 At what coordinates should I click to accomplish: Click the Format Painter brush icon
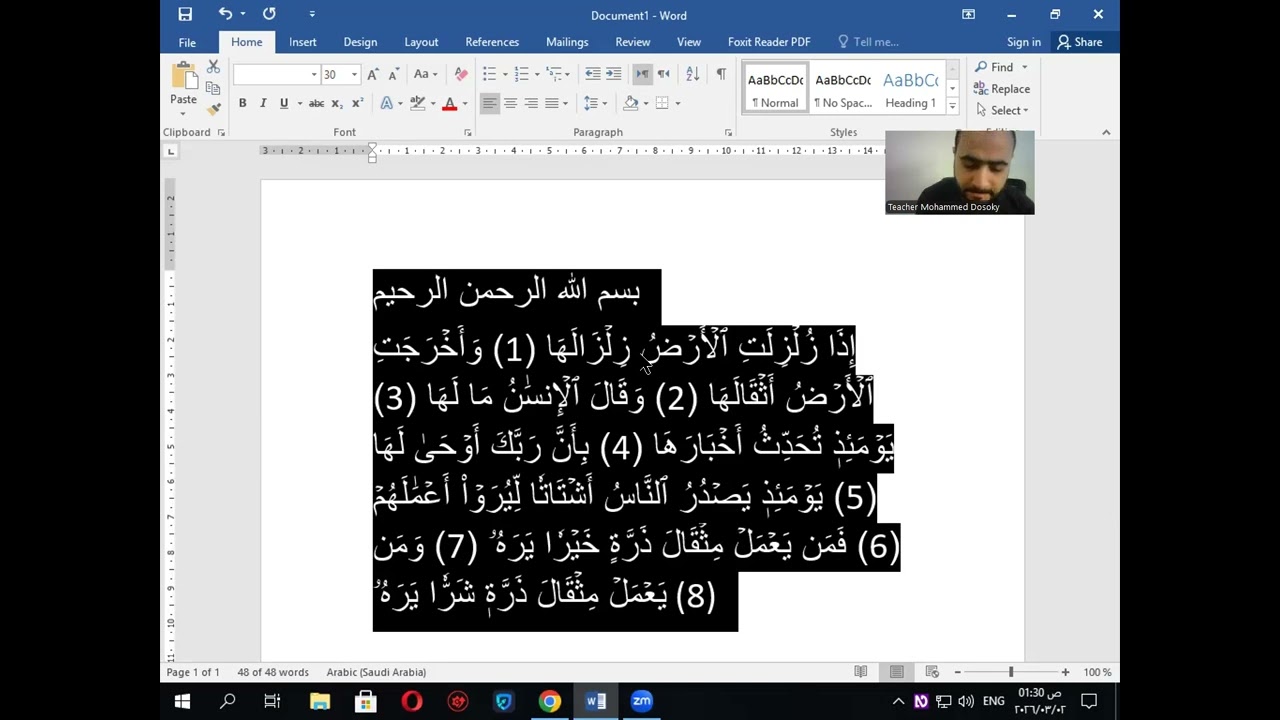coord(213,109)
